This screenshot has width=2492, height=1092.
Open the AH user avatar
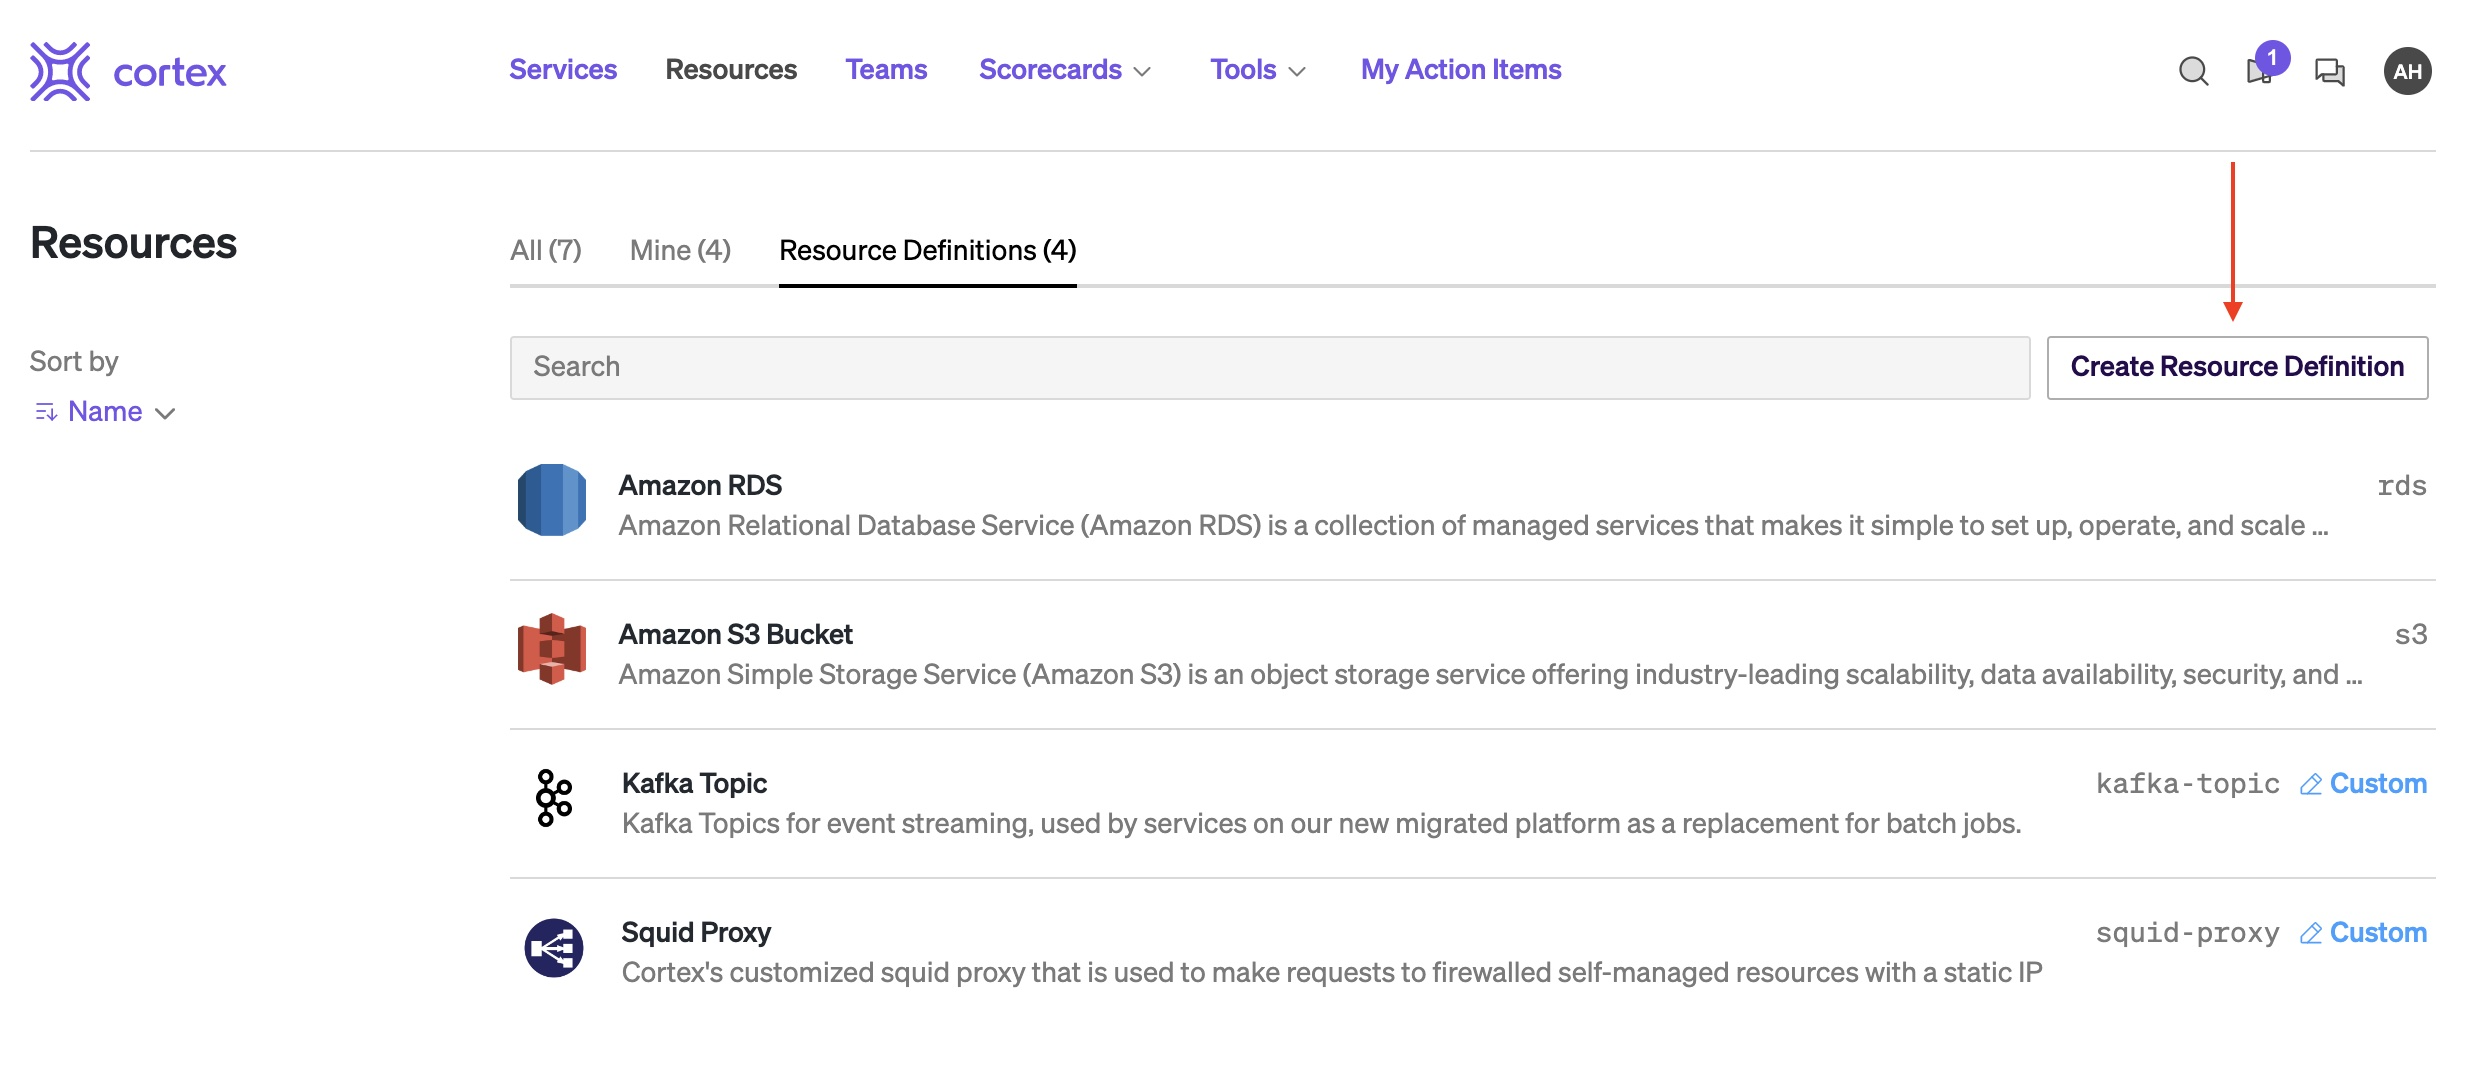2407,71
